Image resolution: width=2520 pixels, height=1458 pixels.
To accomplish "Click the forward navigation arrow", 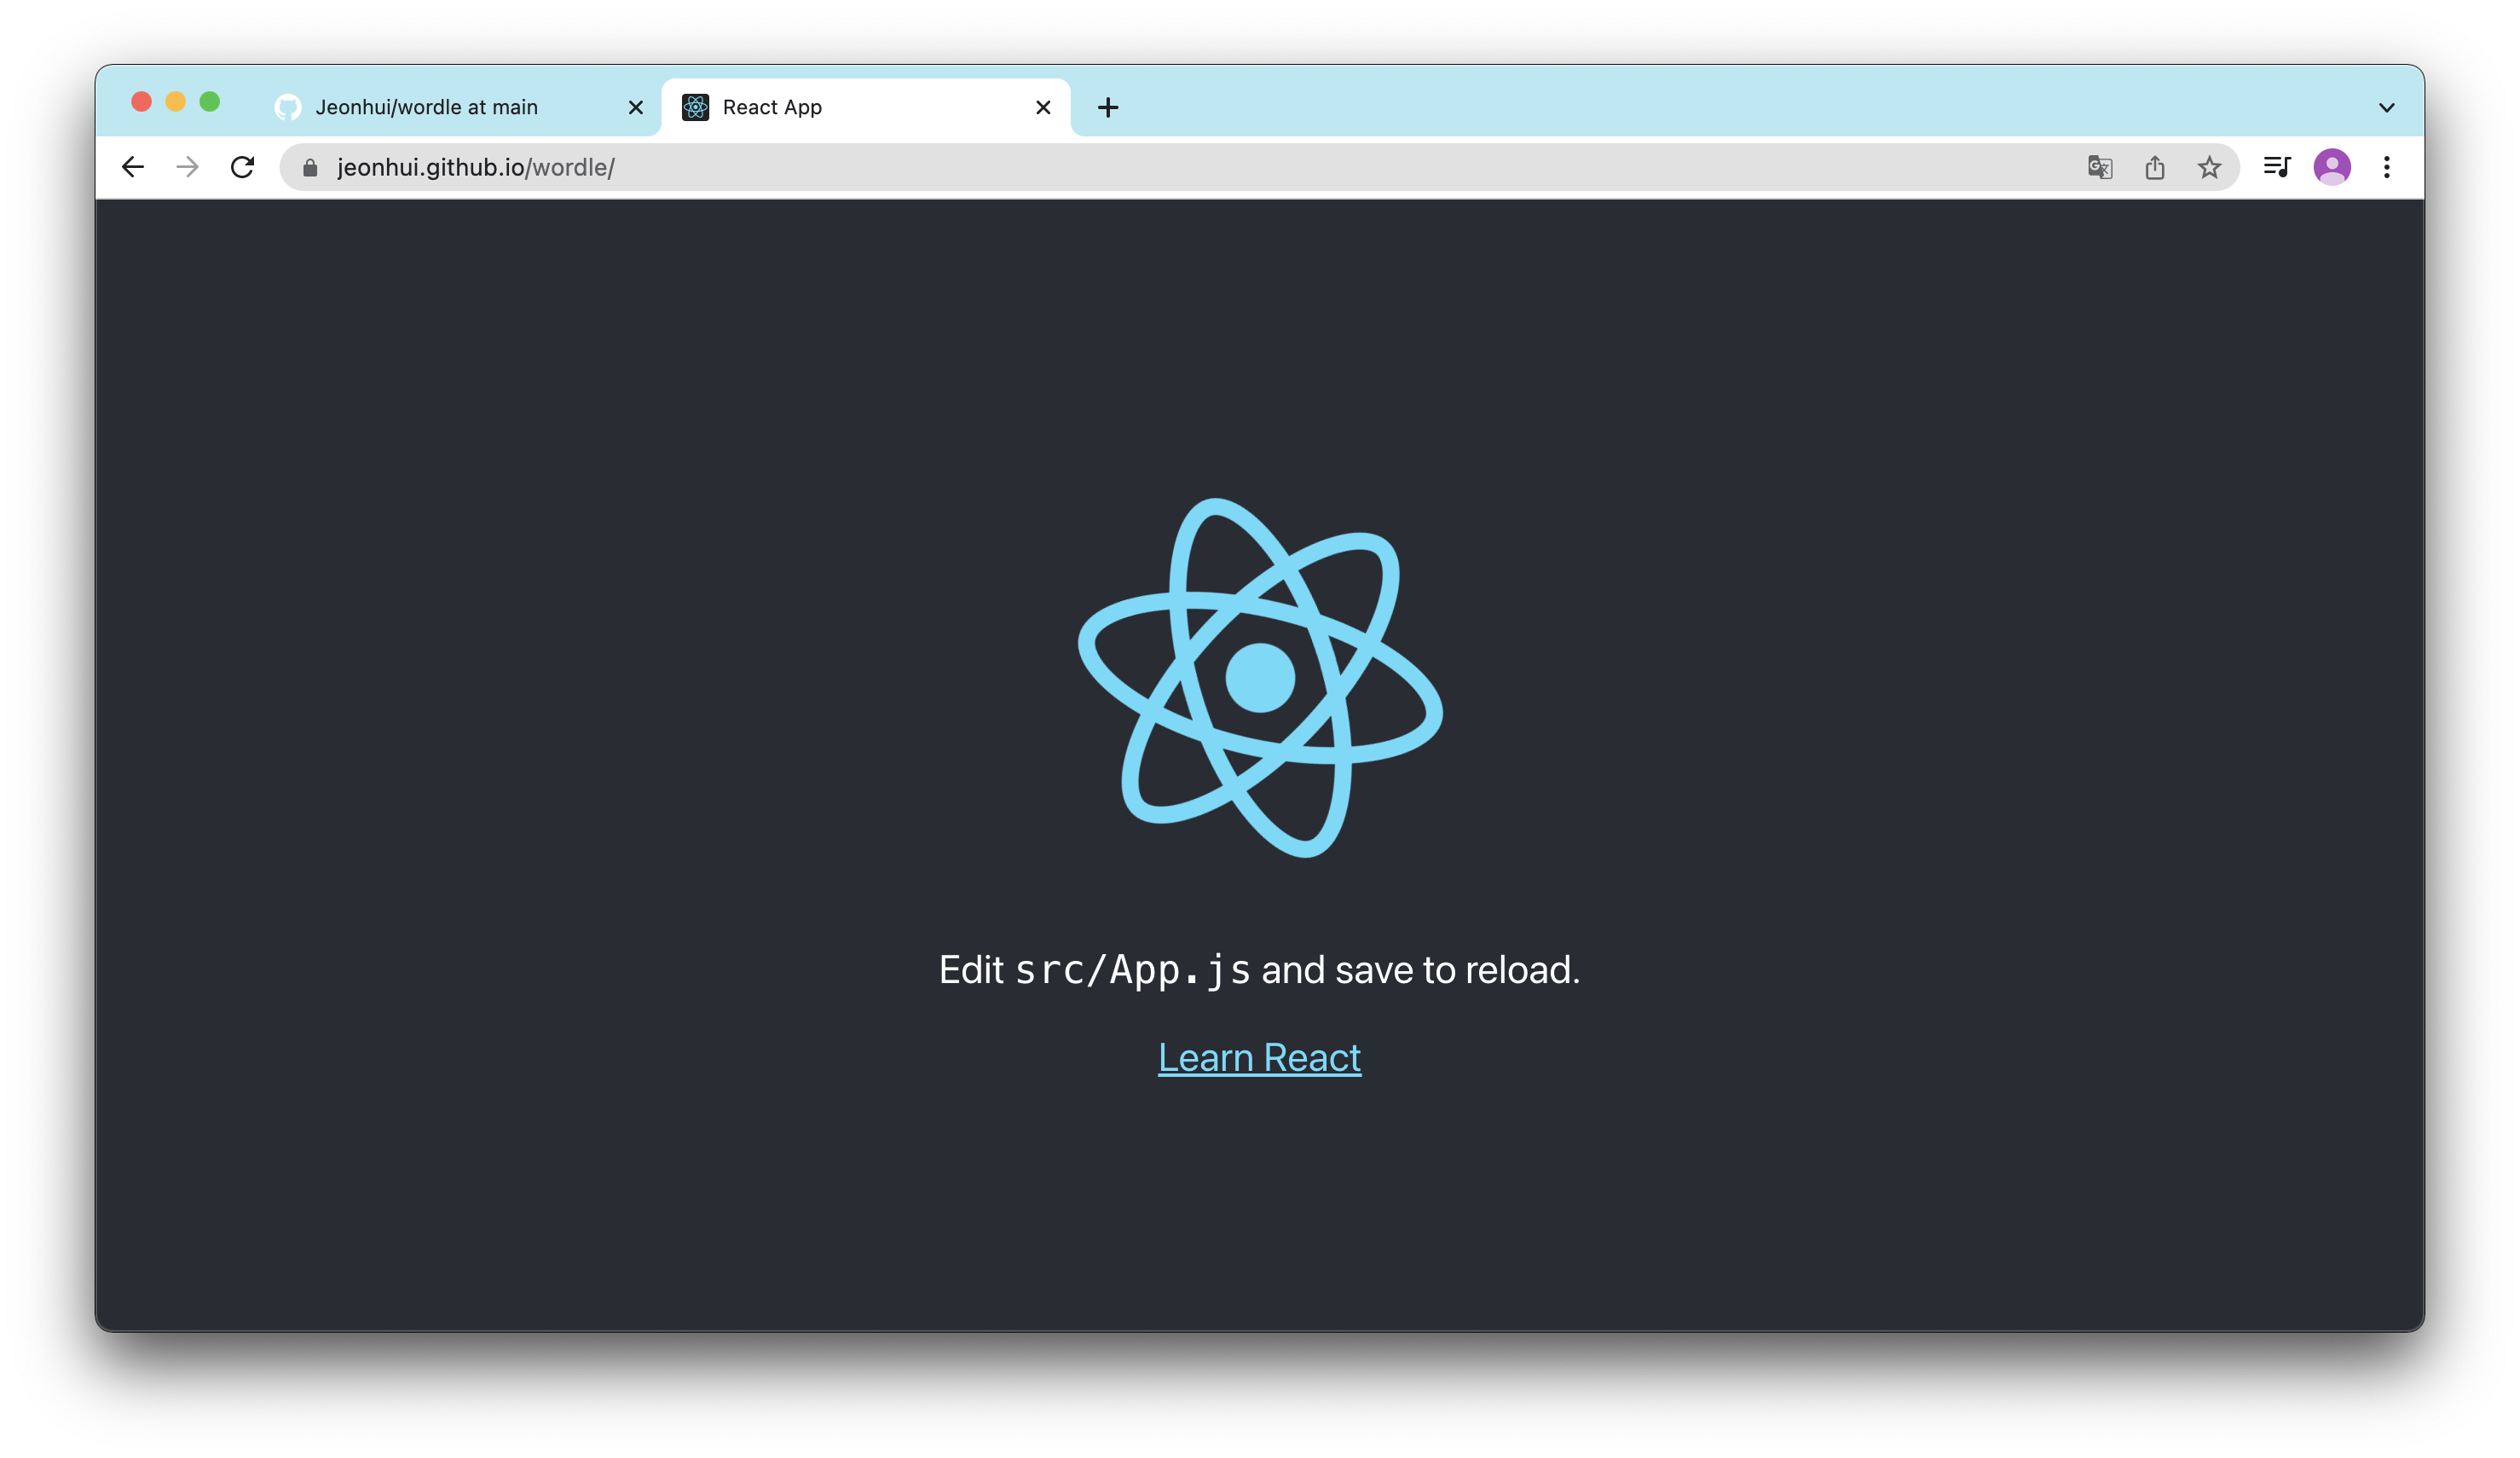I will [x=187, y=167].
